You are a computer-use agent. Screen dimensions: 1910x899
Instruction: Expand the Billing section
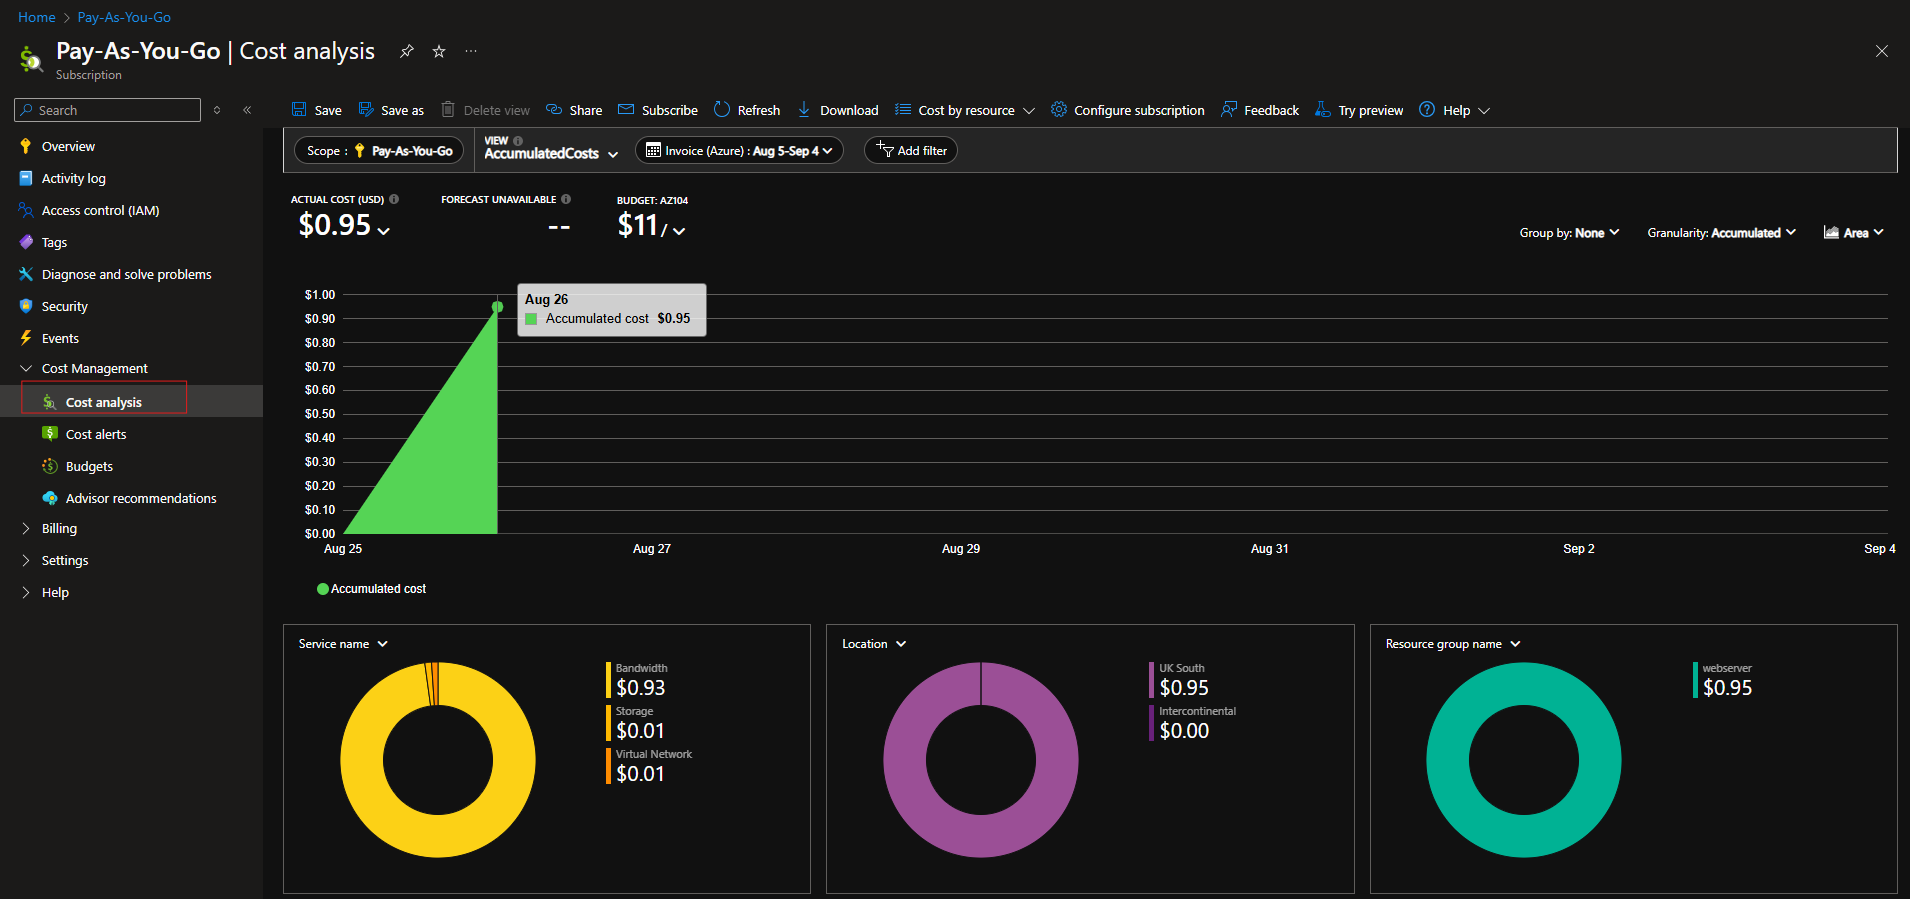click(59, 528)
